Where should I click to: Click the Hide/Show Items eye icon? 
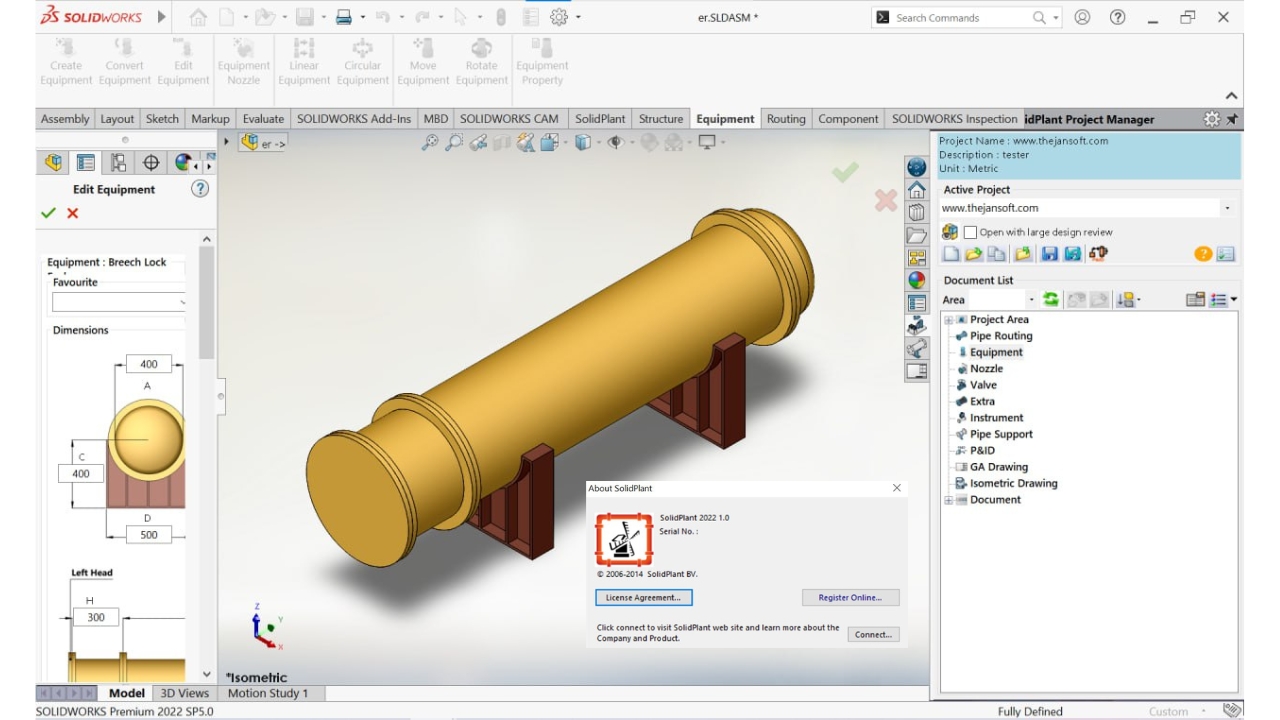click(x=615, y=143)
